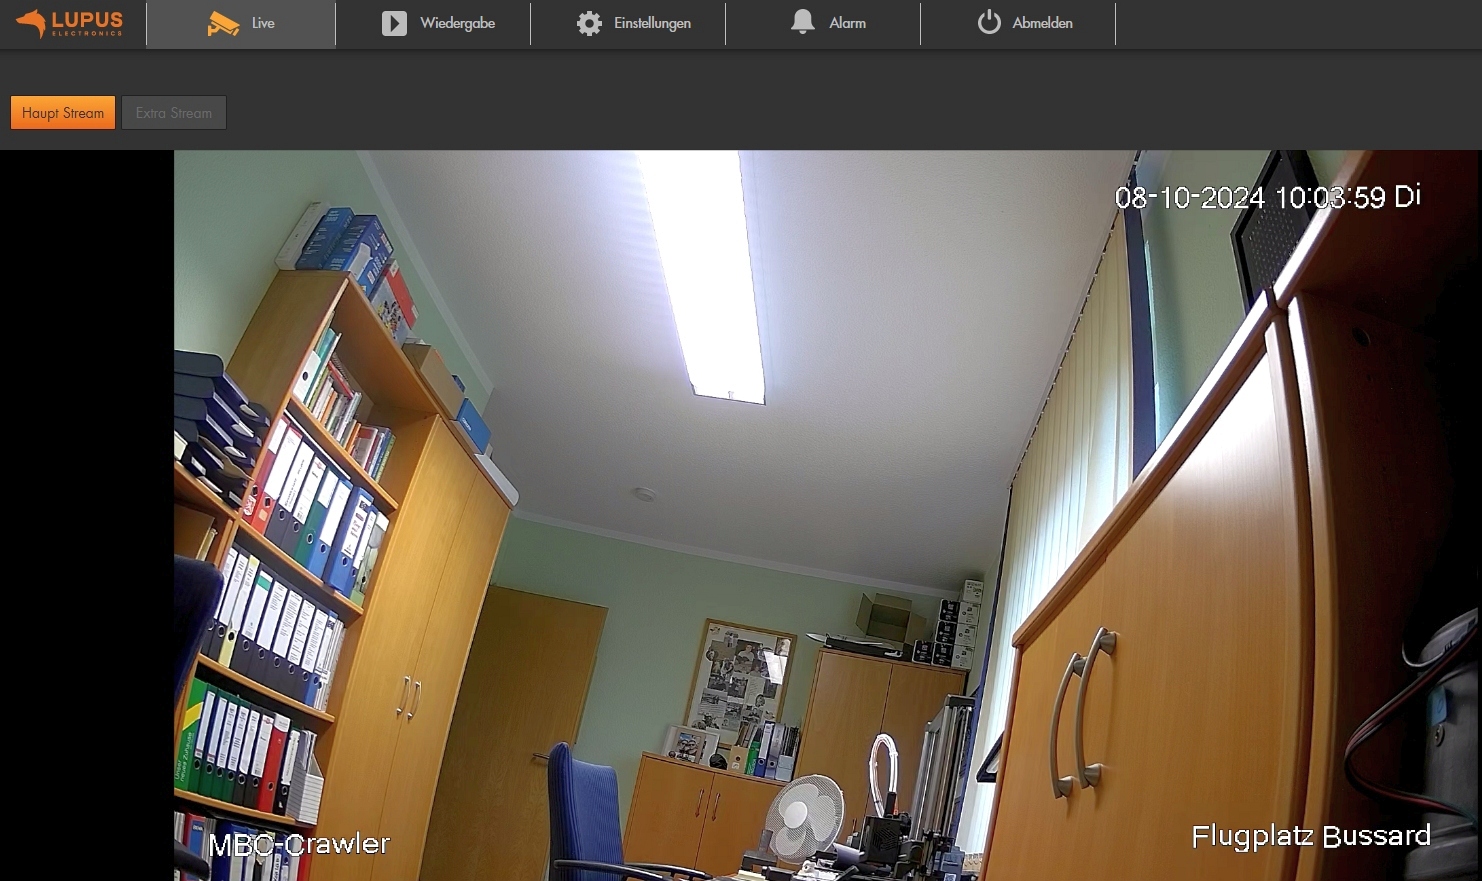Image resolution: width=1482 pixels, height=881 pixels.
Task: Click the Abmelden power icon
Action: click(989, 22)
